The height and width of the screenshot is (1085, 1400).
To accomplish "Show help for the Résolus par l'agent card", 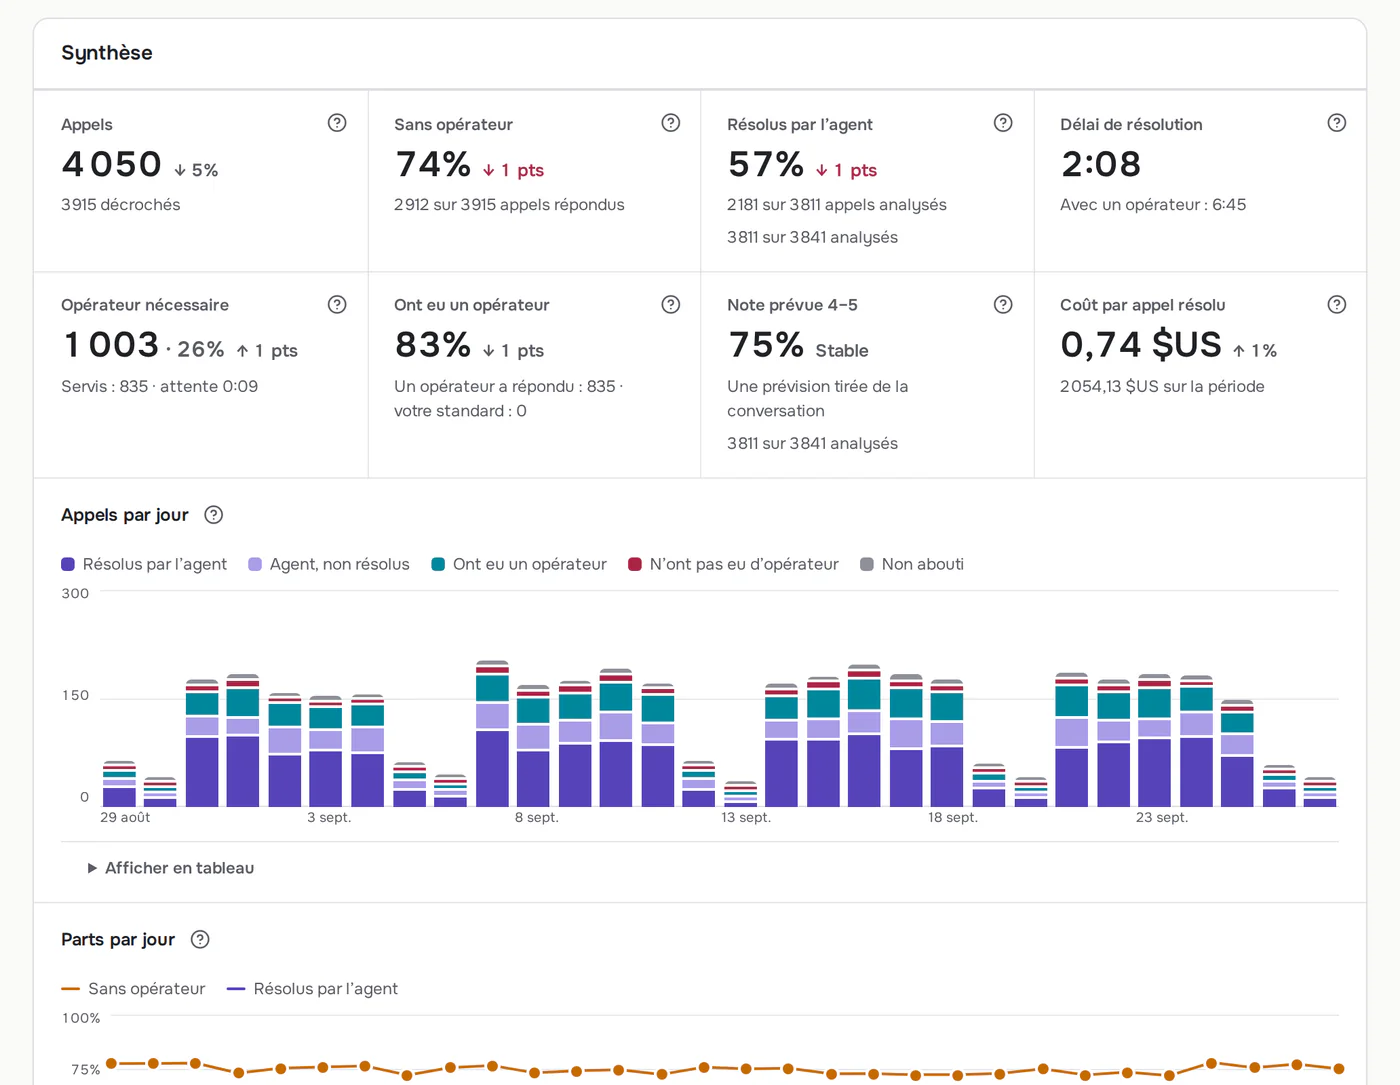I will coord(1003,123).
